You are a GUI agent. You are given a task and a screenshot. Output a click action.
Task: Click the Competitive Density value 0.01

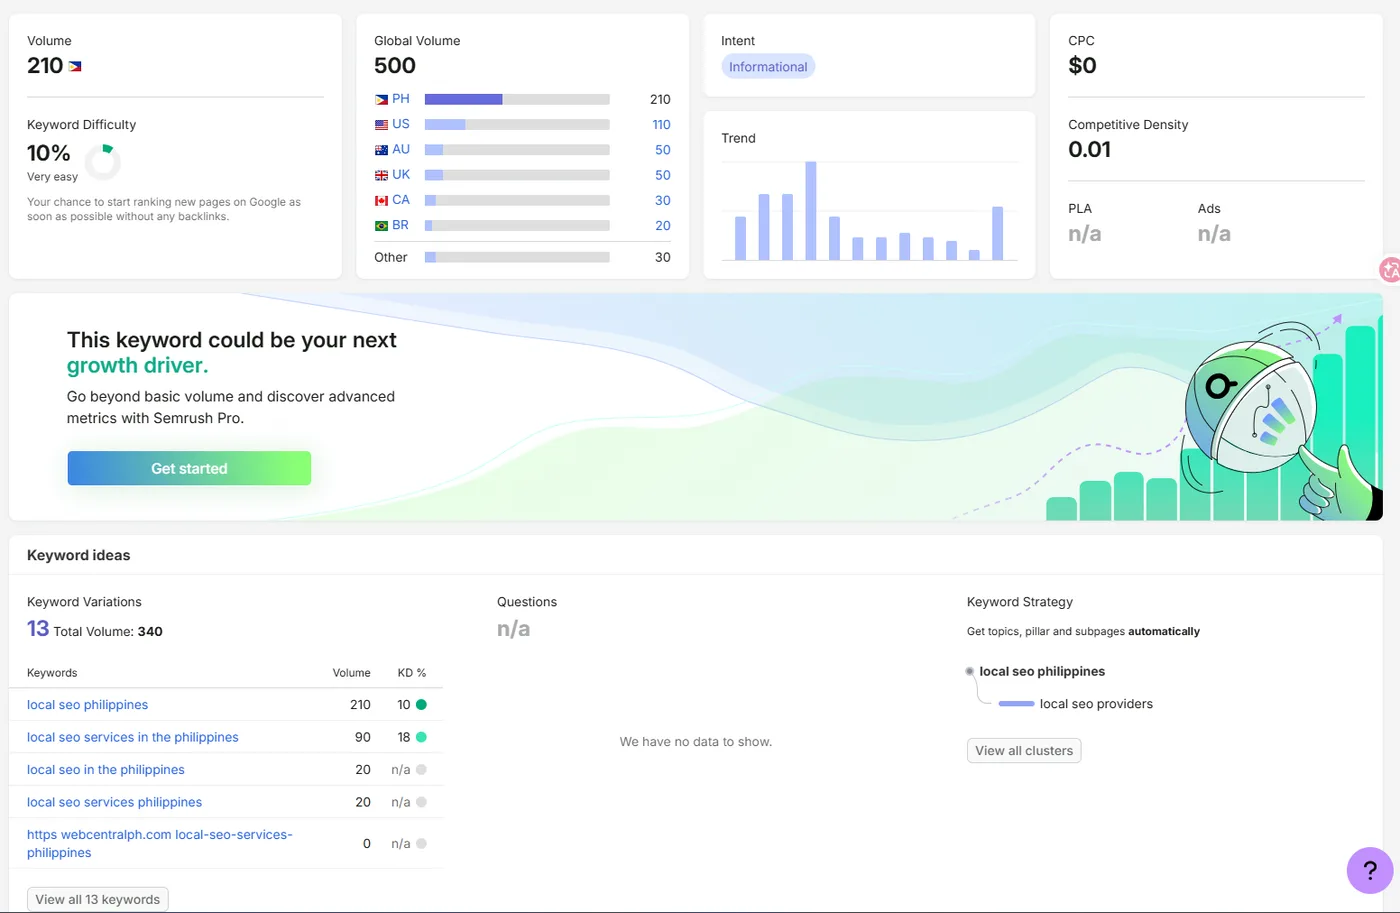(x=1090, y=150)
